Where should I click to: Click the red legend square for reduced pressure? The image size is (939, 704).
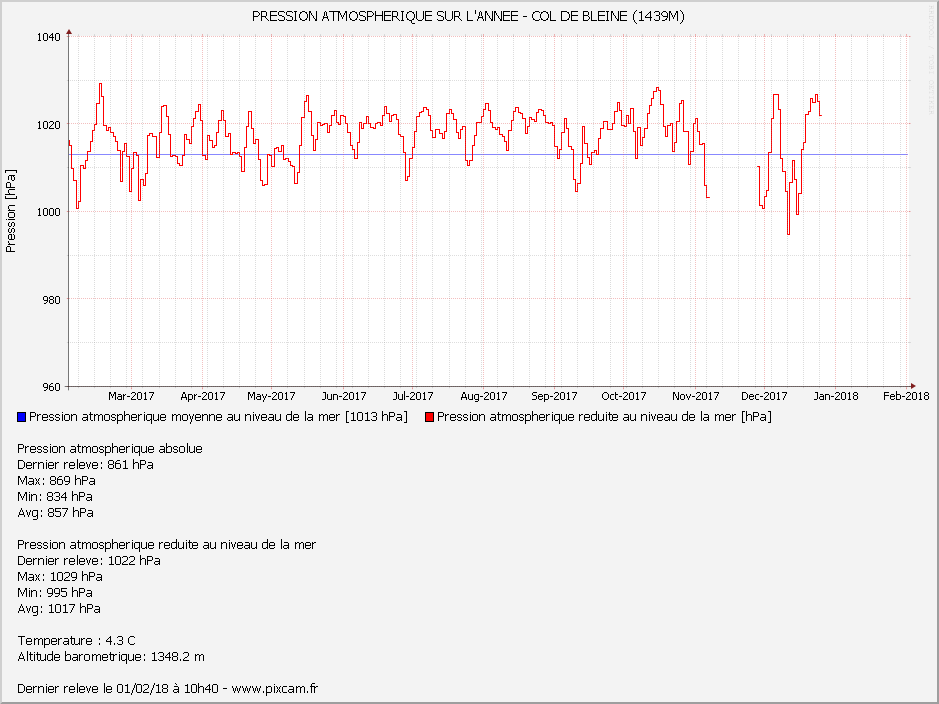[430, 417]
